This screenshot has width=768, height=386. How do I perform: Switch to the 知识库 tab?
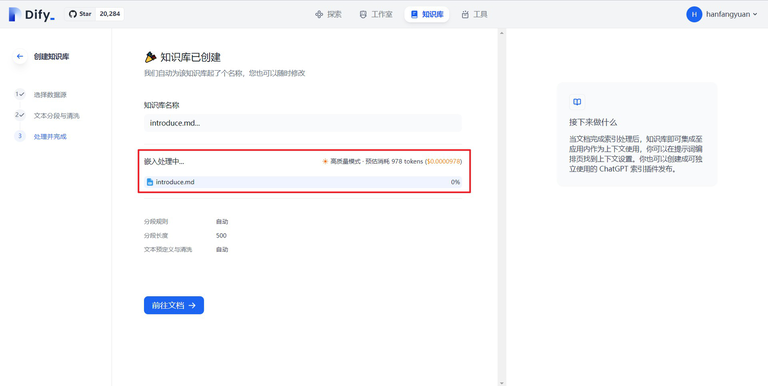(427, 14)
